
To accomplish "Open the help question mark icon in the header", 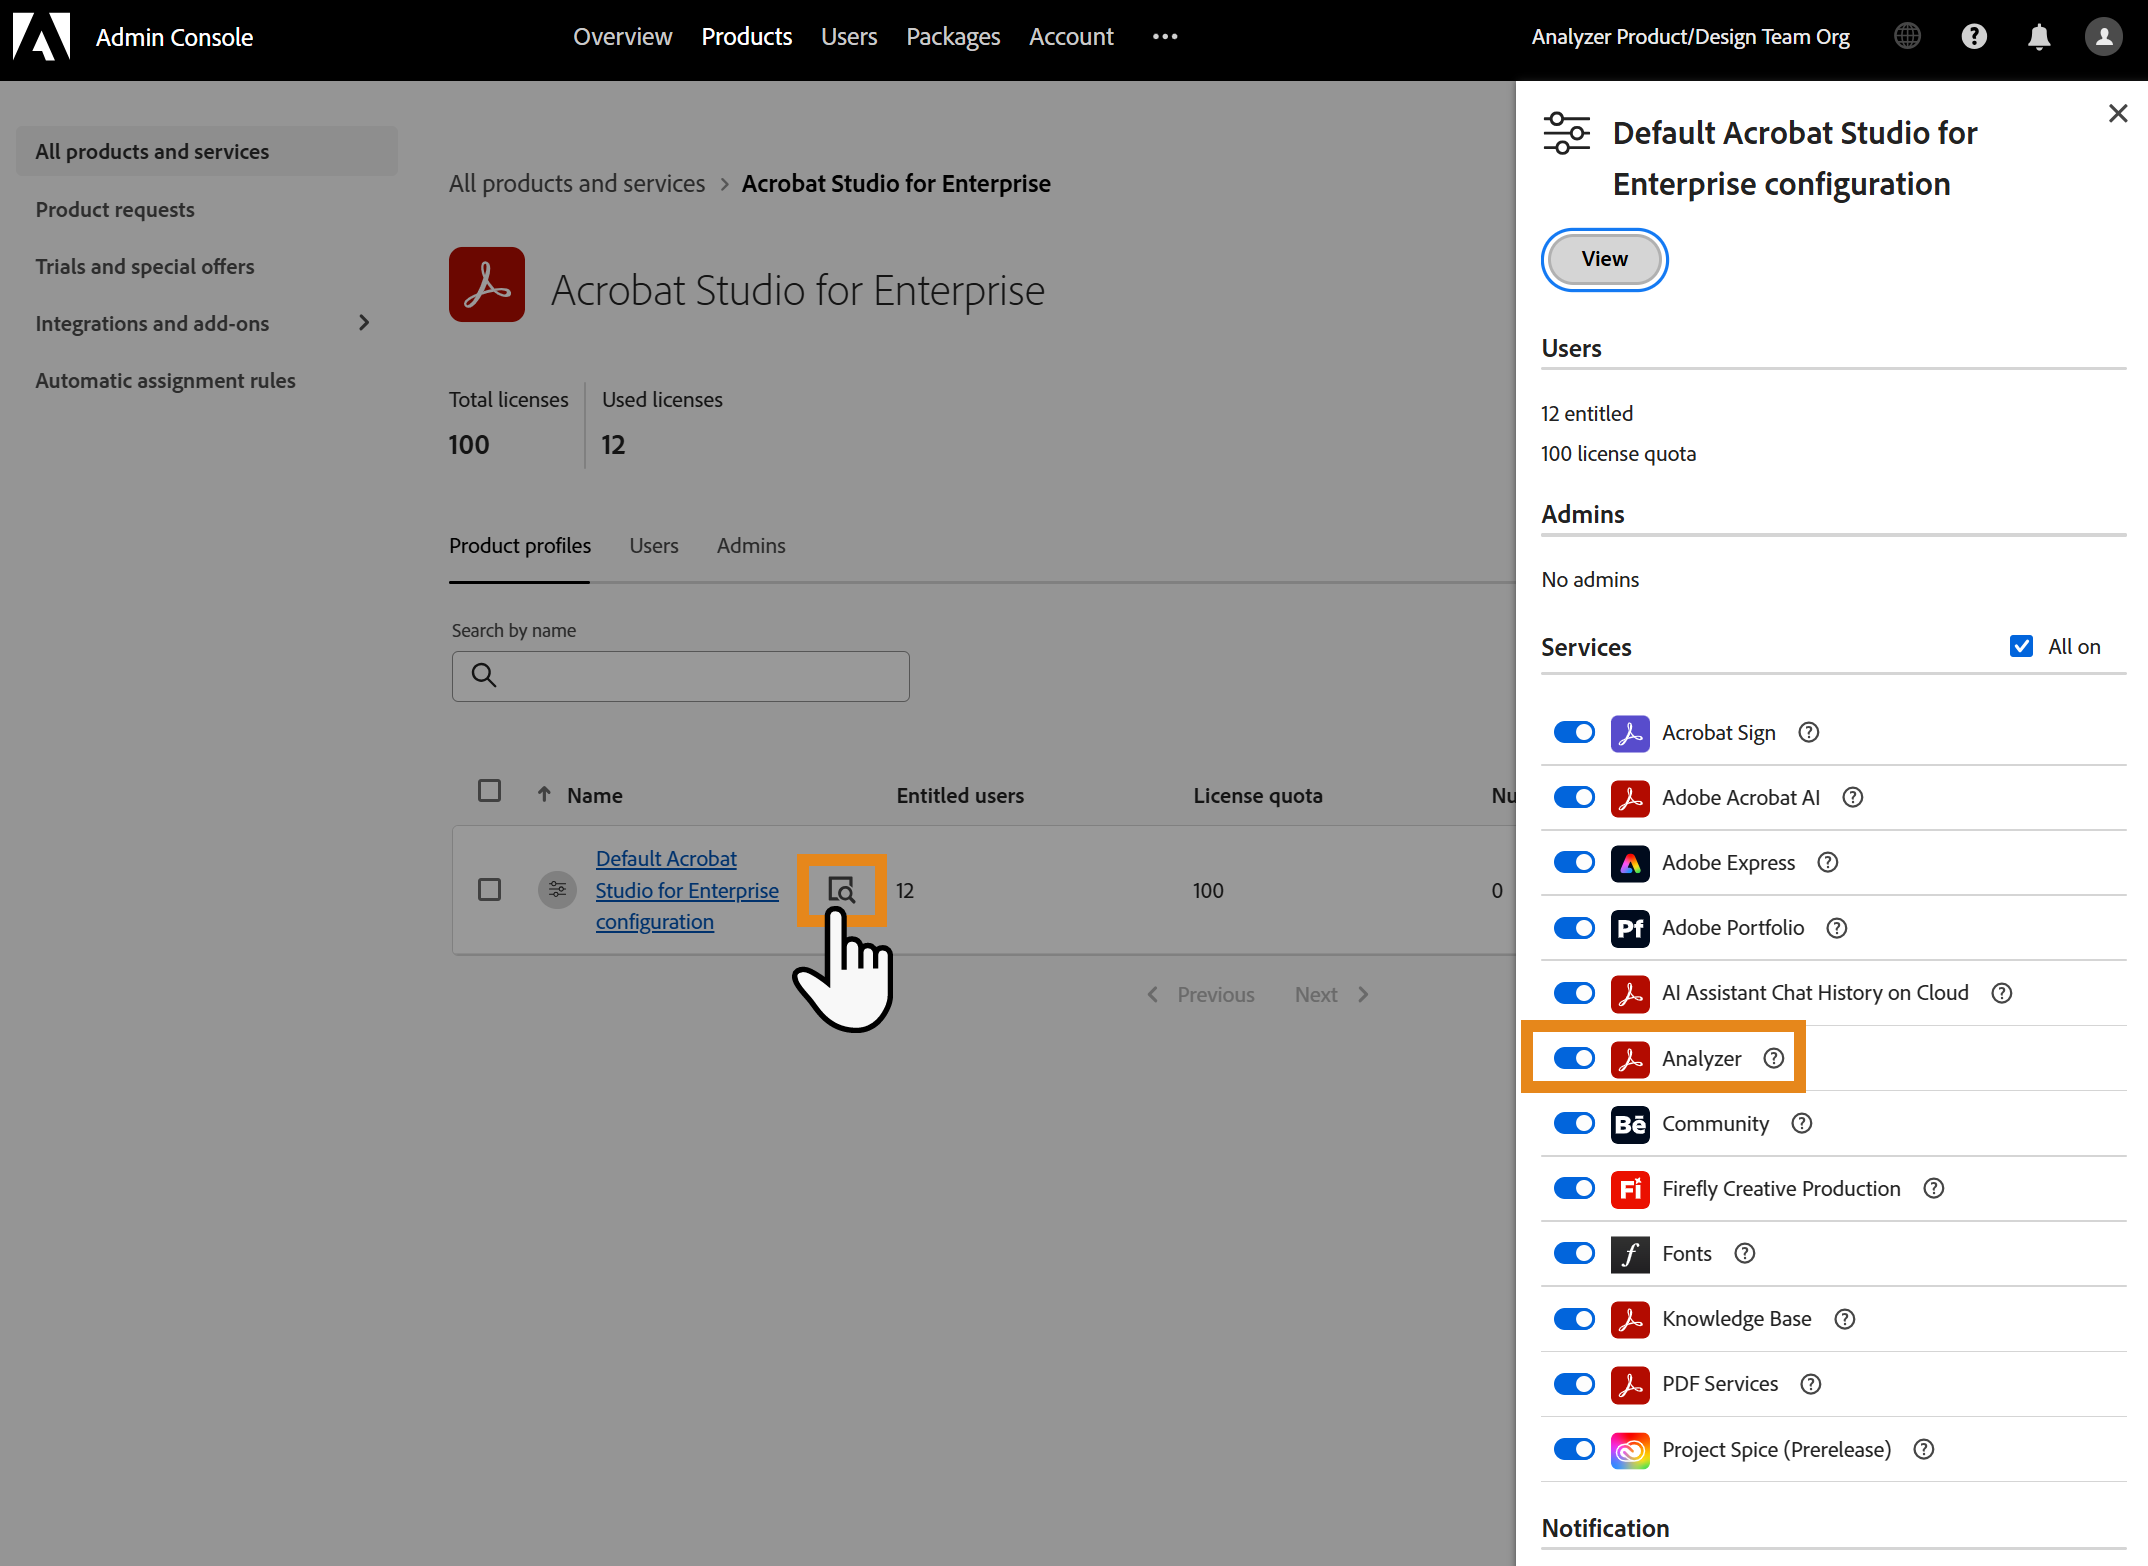I will click(1974, 37).
